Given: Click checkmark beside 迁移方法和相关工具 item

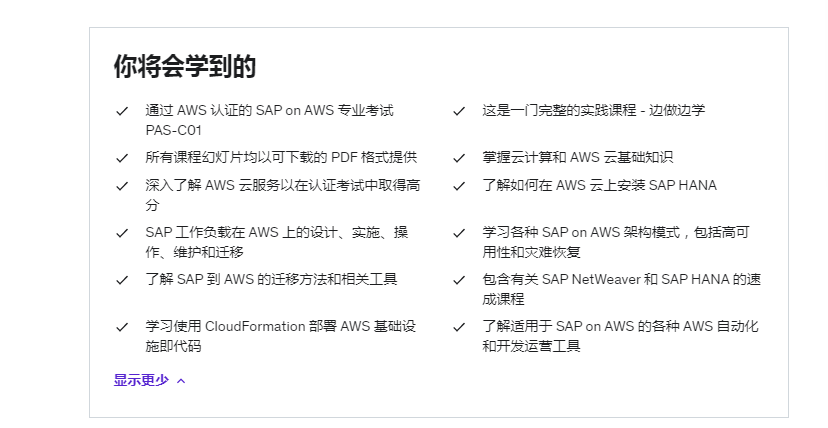Looking at the screenshot, I should (122, 280).
